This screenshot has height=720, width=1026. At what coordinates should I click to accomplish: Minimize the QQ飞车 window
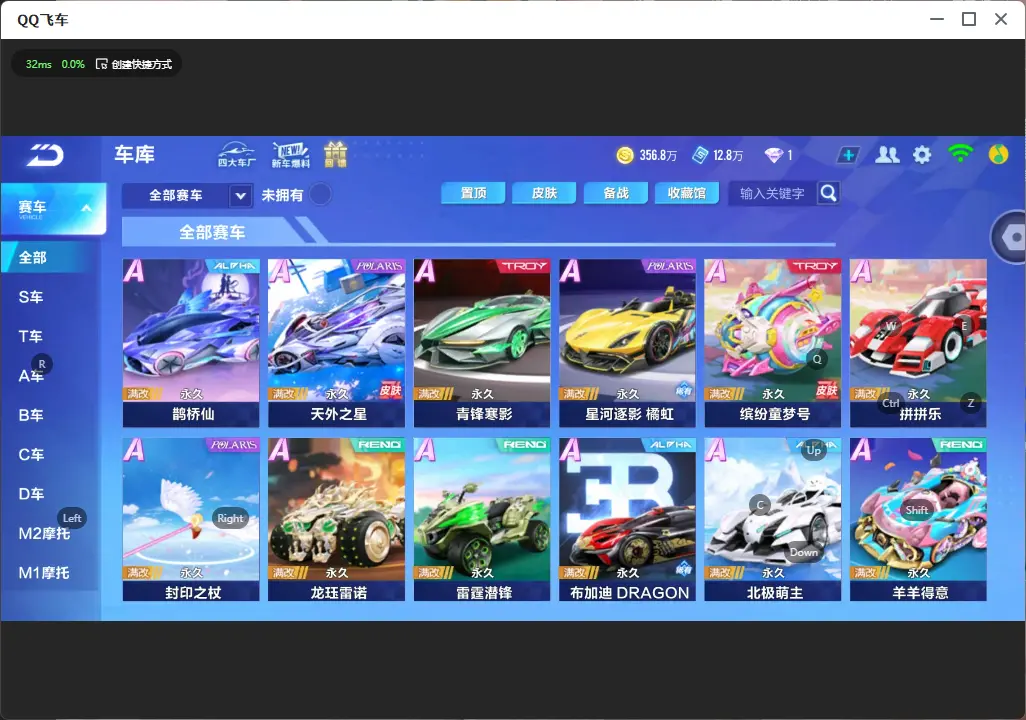point(937,19)
